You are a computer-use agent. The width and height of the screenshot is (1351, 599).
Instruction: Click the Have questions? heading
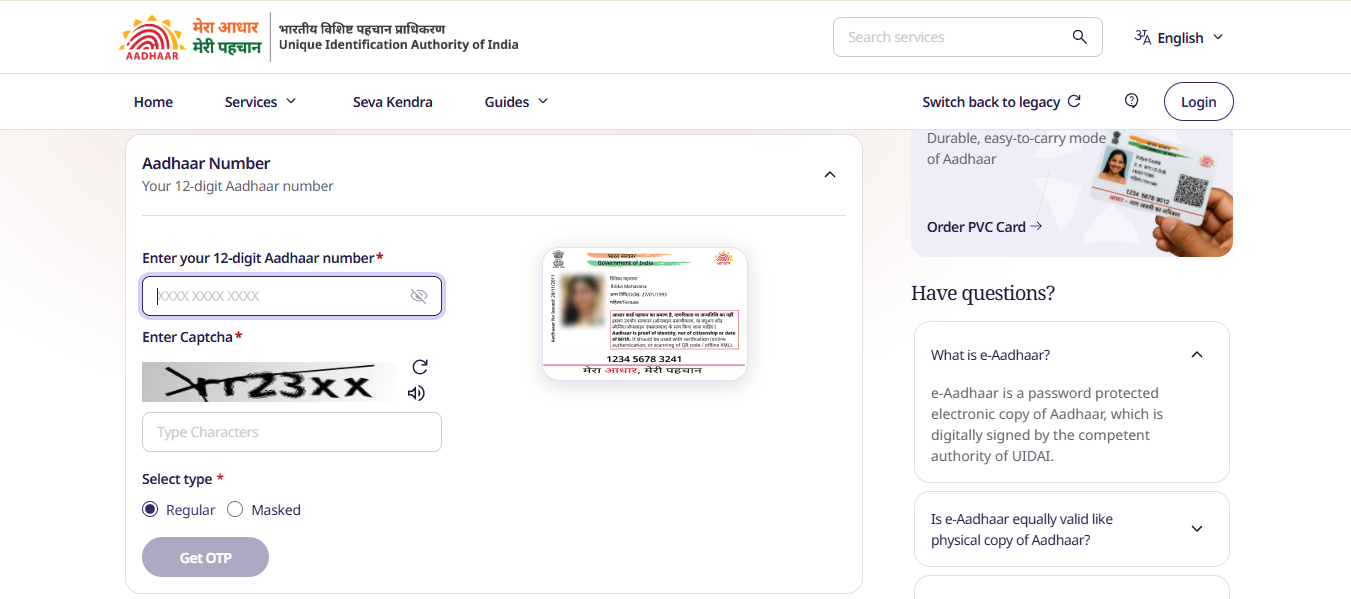tap(983, 293)
